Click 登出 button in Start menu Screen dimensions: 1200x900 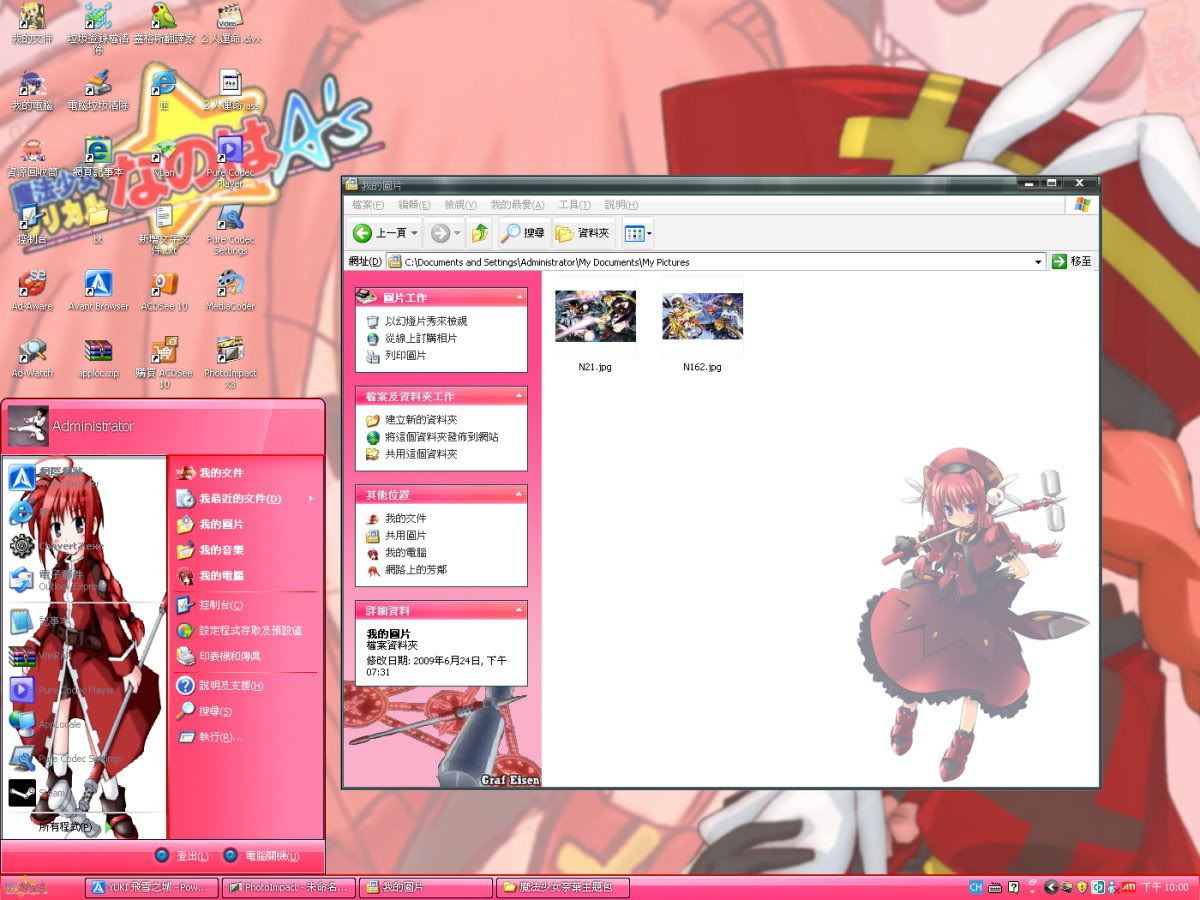click(x=182, y=856)
